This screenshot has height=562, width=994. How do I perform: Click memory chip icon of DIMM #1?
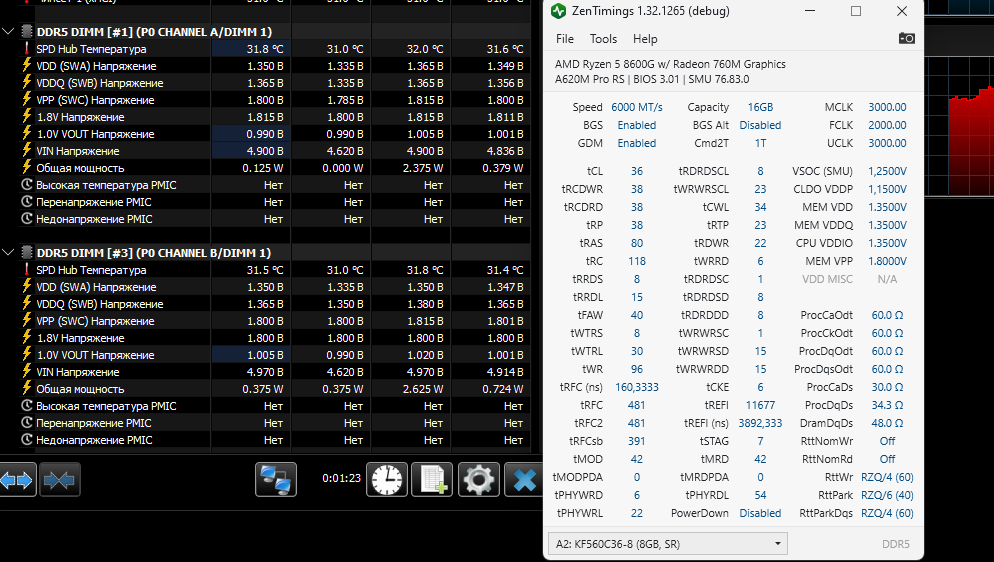point(27,32)
